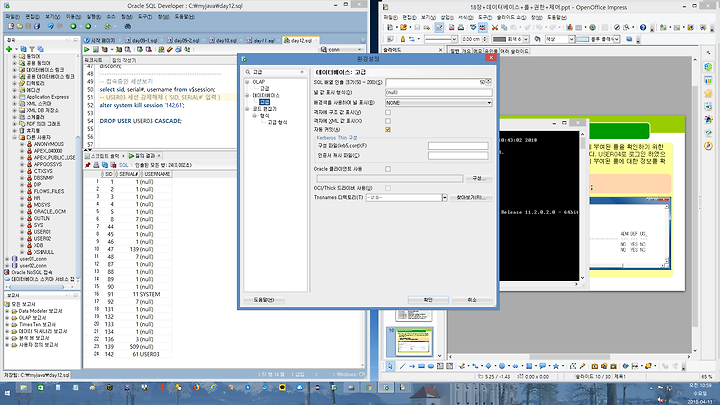Image resolution: width=720 pixels, height=405 pixels.
Task: Click the Run Script icon in worksheet toolbar
Action: [96, 49]
